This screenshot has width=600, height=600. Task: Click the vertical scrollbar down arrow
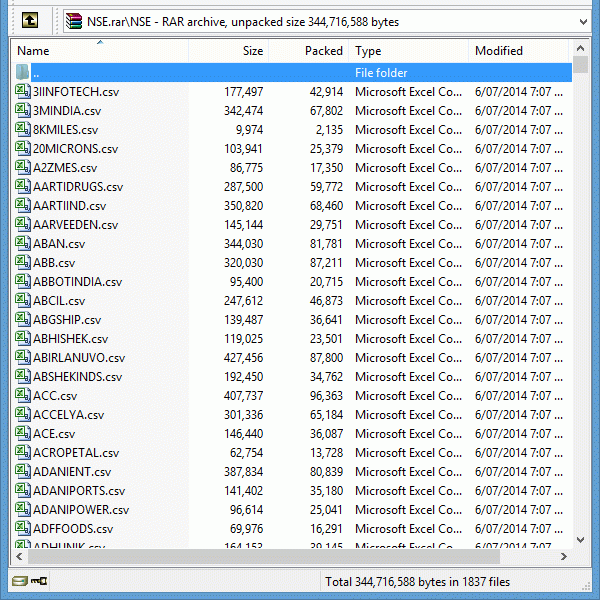tap(580, 540)
